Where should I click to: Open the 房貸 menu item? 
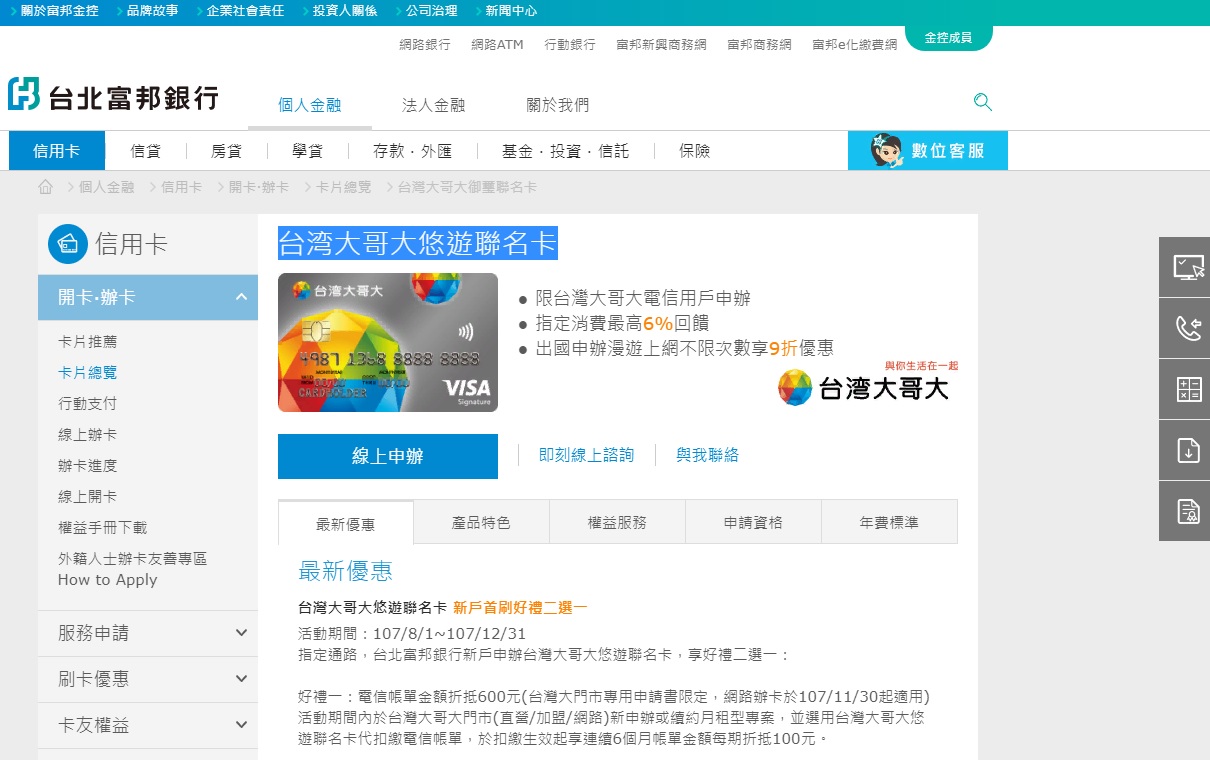point(227,151)
